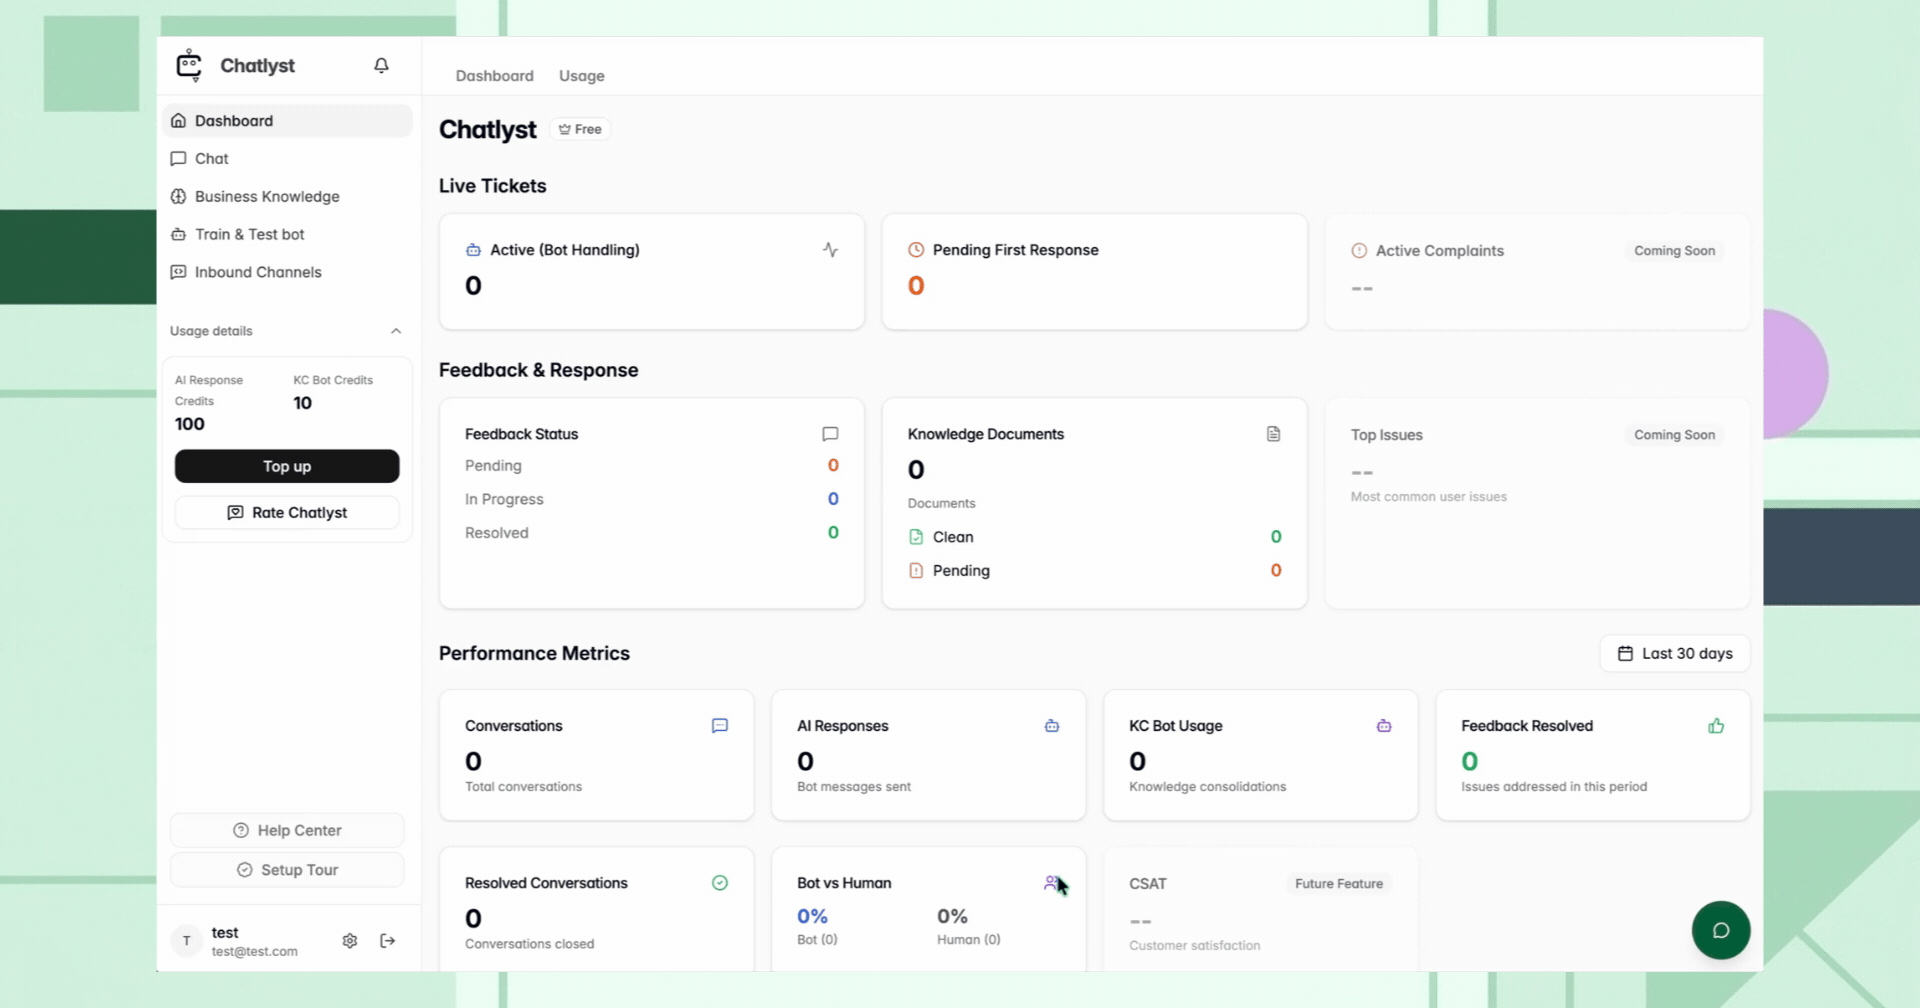1920x1008 pixels.
Task: Open Chat in the sidebar
Action: coord(287,159)
